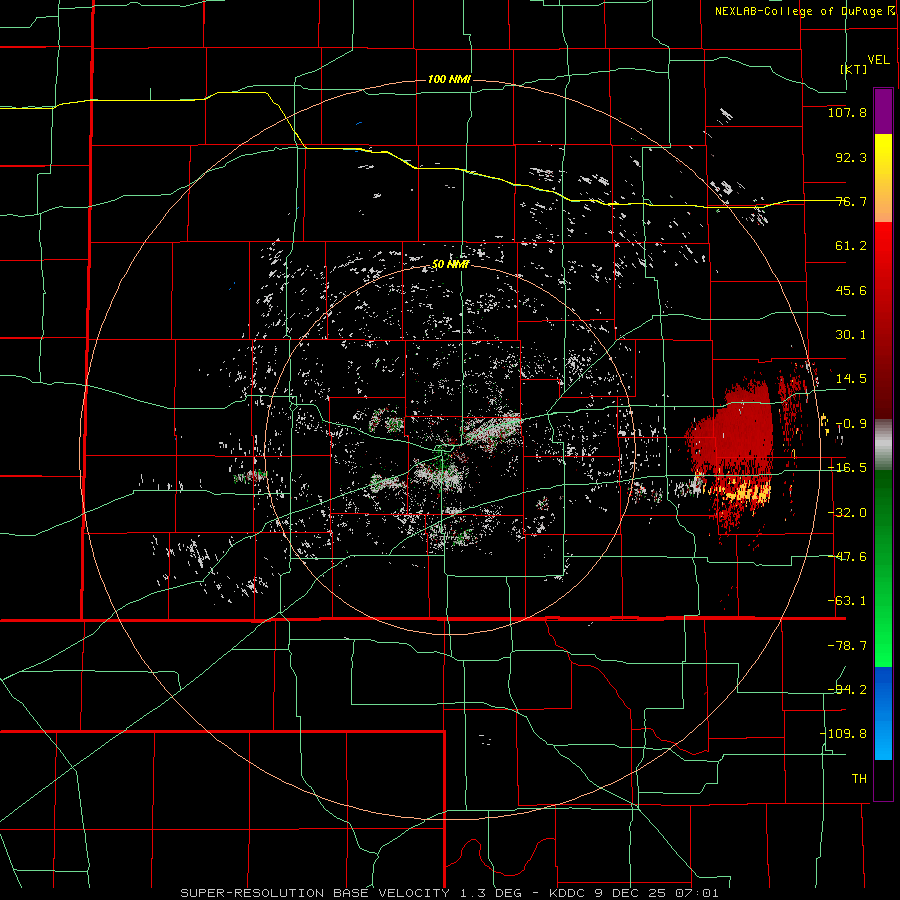Click the -109.8 velocity scale value

point(844,734)
